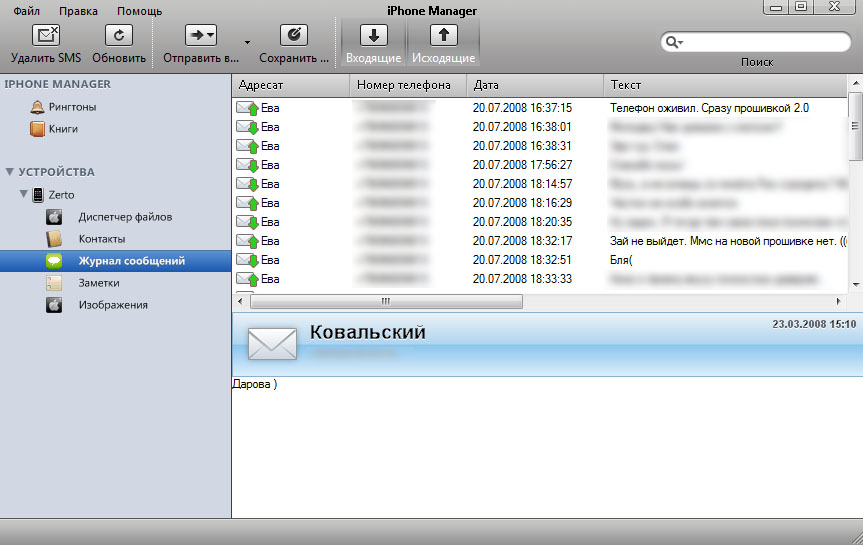Open the Правка menu
Viewport: 863px width, 545px height.
tap(78, 11)
